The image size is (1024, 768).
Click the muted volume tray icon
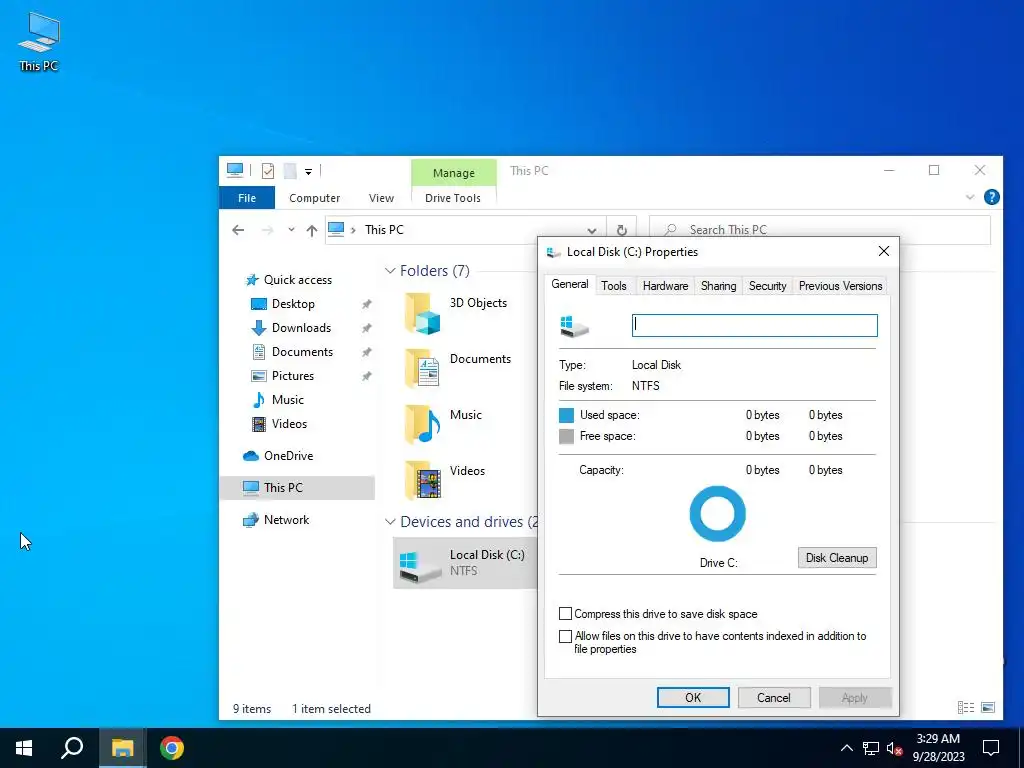coord(895,748)
